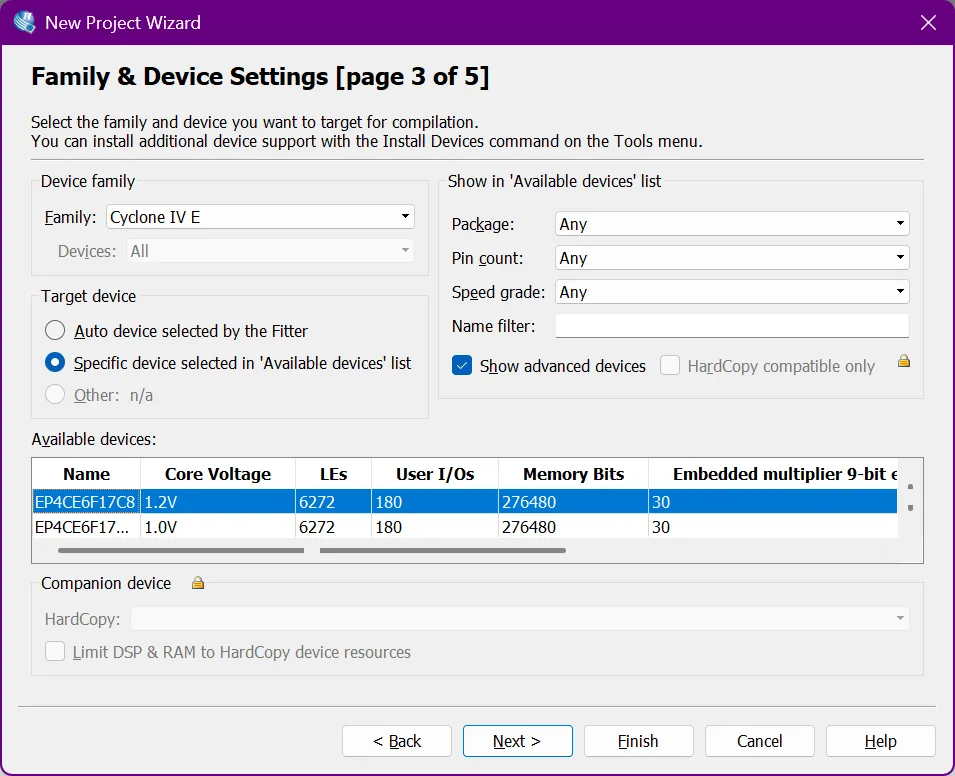The width and height of the screenshot is (955, 776).
Task: Click the lock icon beside HardCopy compatible only
Action: (904, 361)
